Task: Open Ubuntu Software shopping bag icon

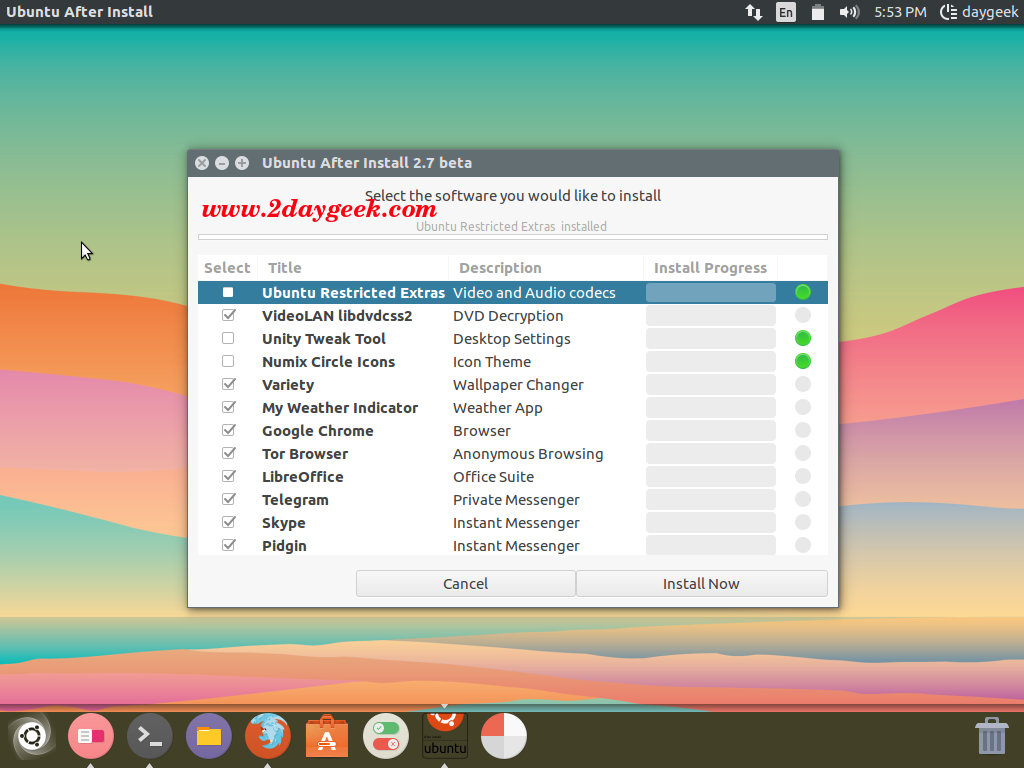Action: (327, 736)
